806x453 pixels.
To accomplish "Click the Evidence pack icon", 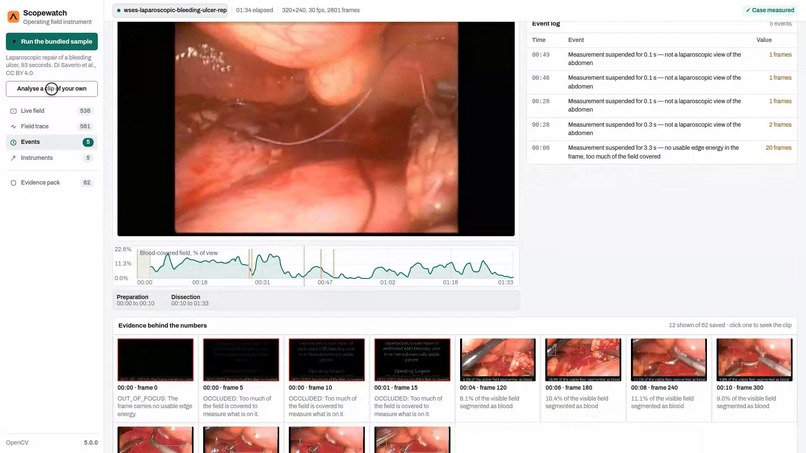I will tap(13, 183).
